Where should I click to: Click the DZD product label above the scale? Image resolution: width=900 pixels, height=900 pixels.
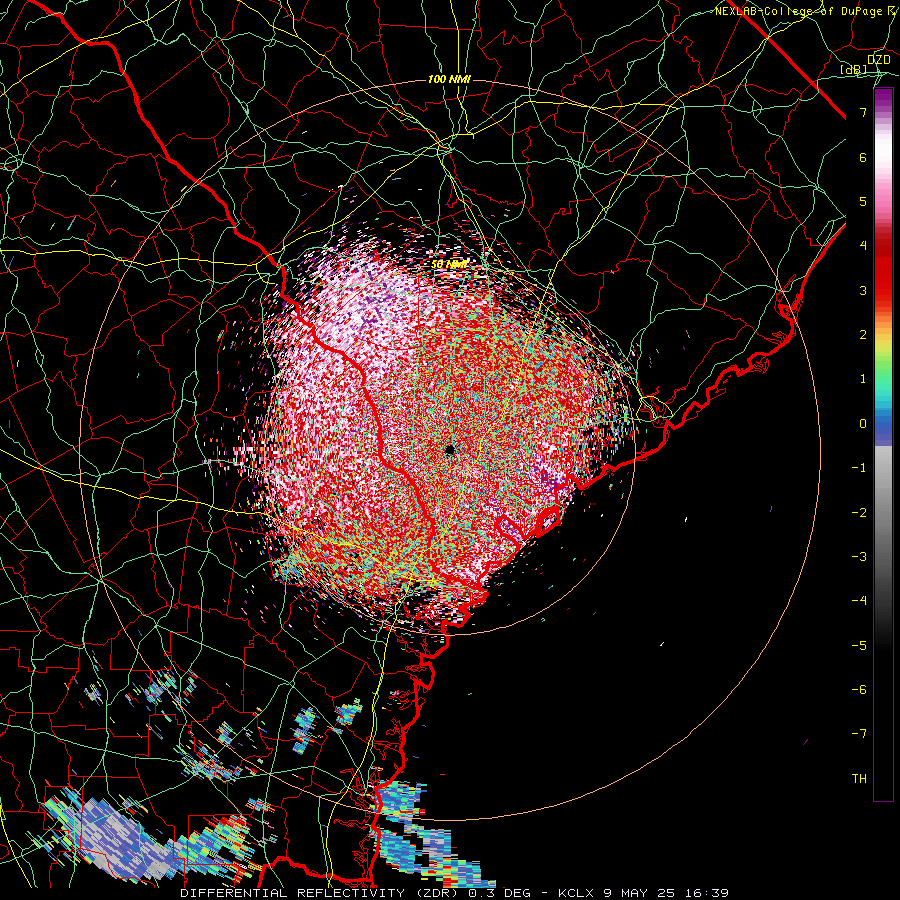tap(879, 59)
